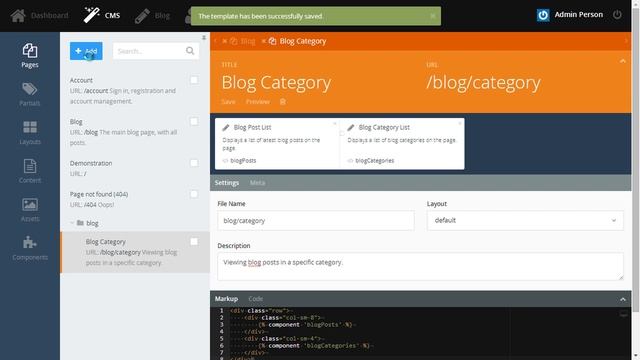Delete page with trash icon
Viewport: 640px width, 360px height.
[282, 102]
